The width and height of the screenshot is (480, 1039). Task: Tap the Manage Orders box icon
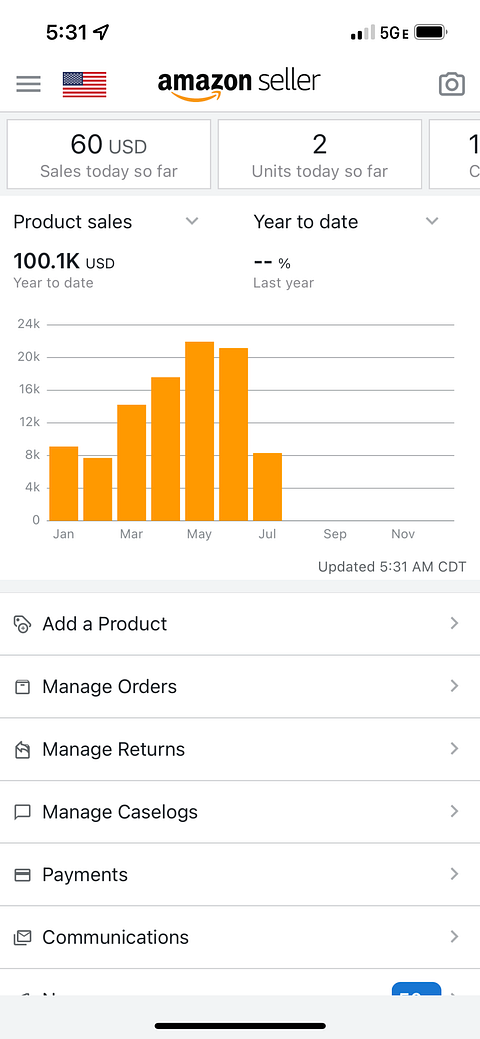23,686
